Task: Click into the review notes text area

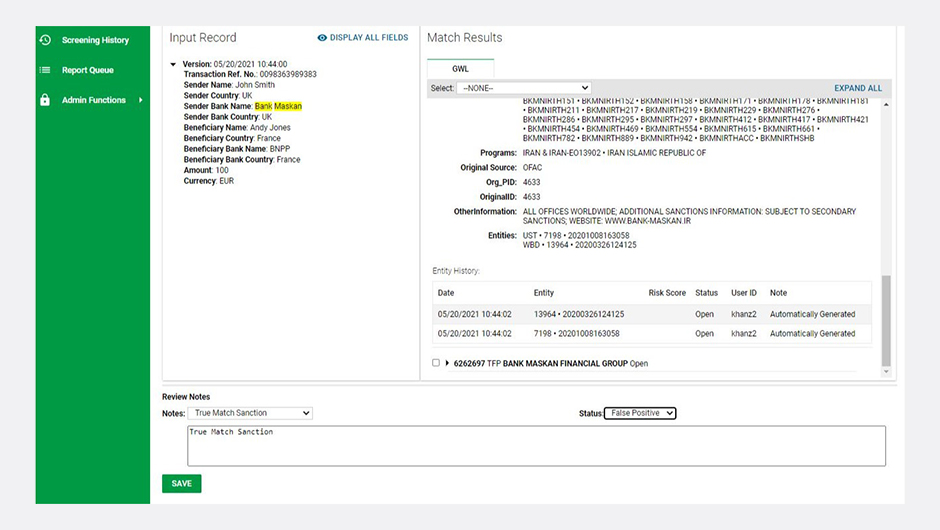Action: click(x=536, y=446)
